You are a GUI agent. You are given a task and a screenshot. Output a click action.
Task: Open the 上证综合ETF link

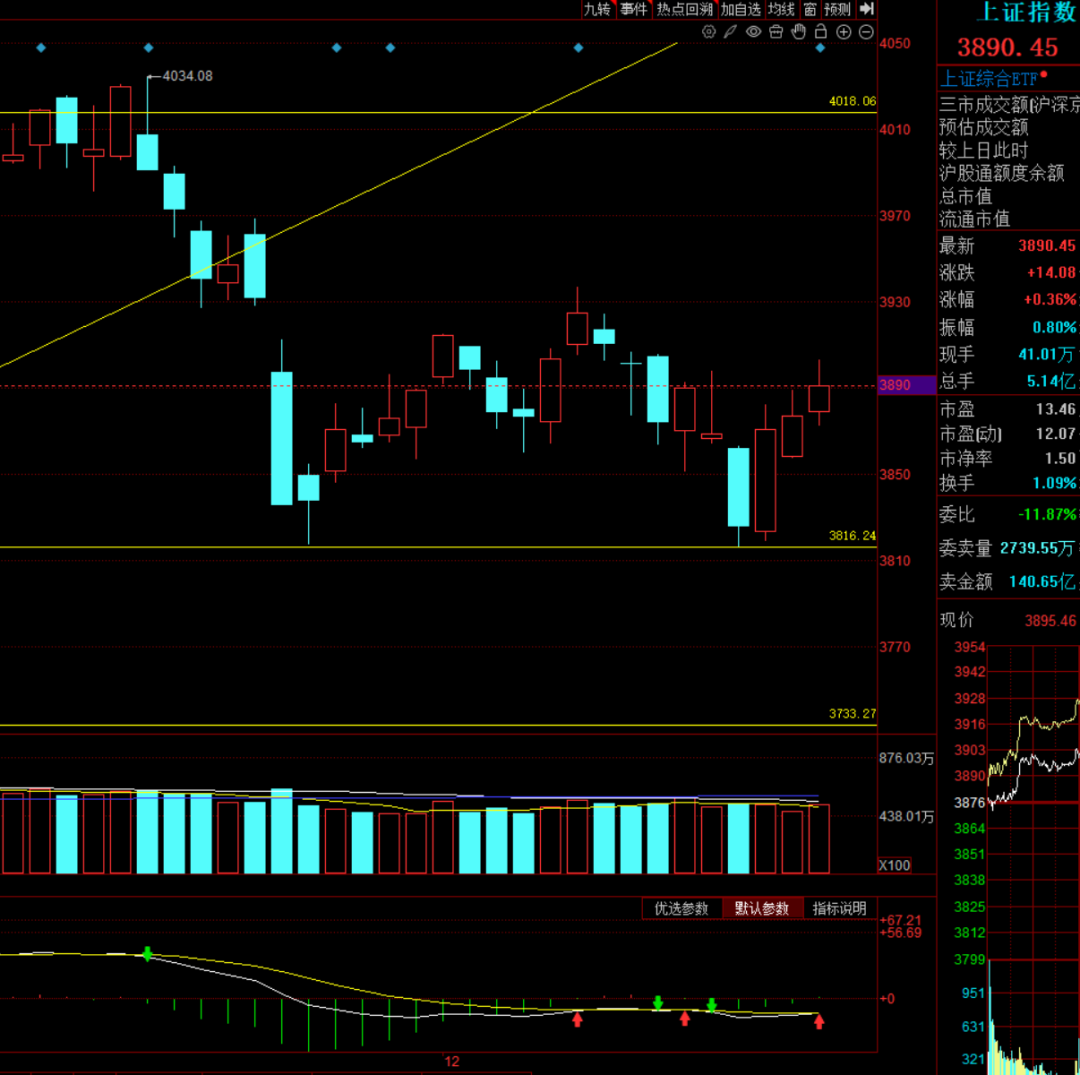[x=988, y=78]
